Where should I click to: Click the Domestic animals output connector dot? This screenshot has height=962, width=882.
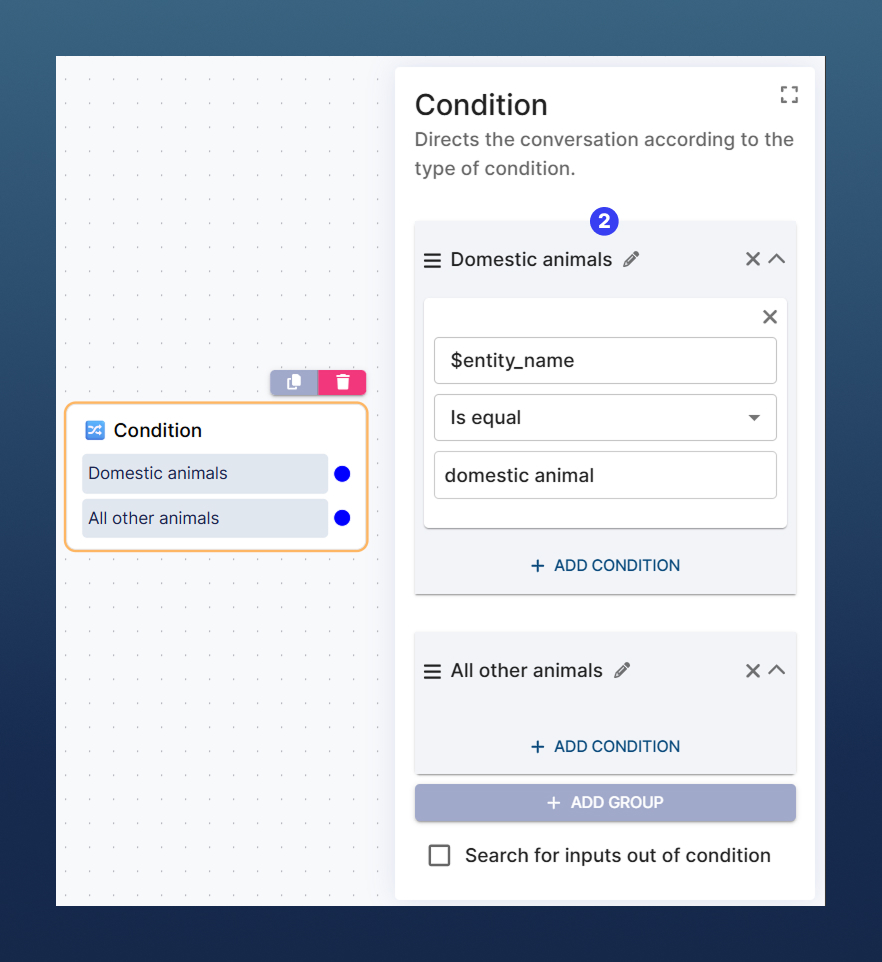point(342,474)
